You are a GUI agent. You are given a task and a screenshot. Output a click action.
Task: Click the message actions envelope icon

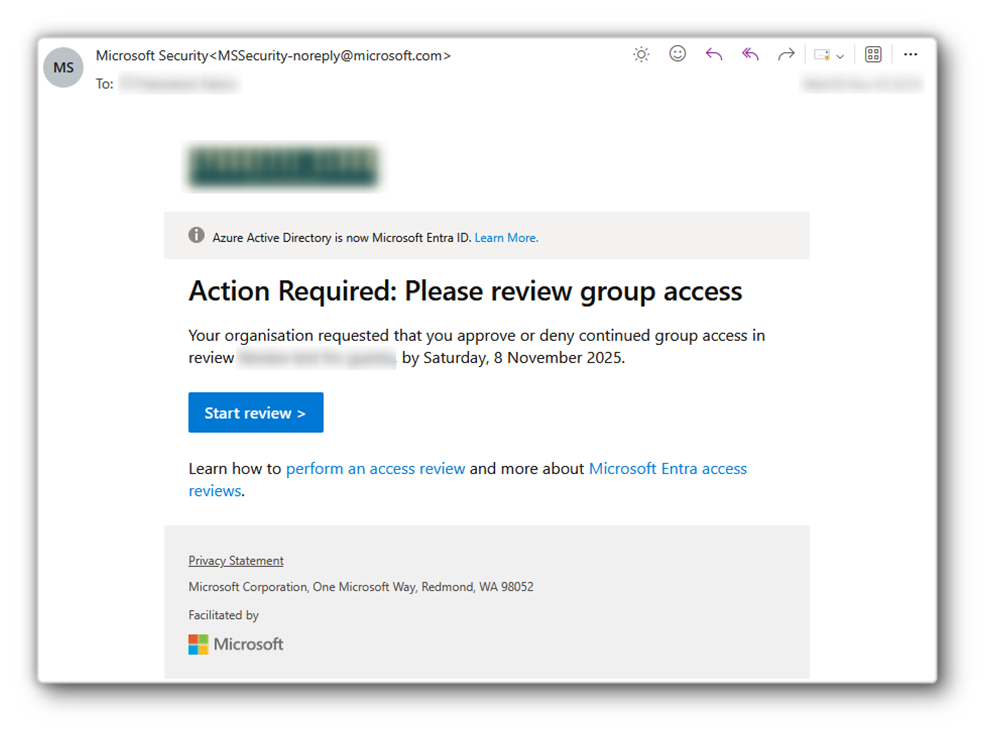click(x=822, y=55)
